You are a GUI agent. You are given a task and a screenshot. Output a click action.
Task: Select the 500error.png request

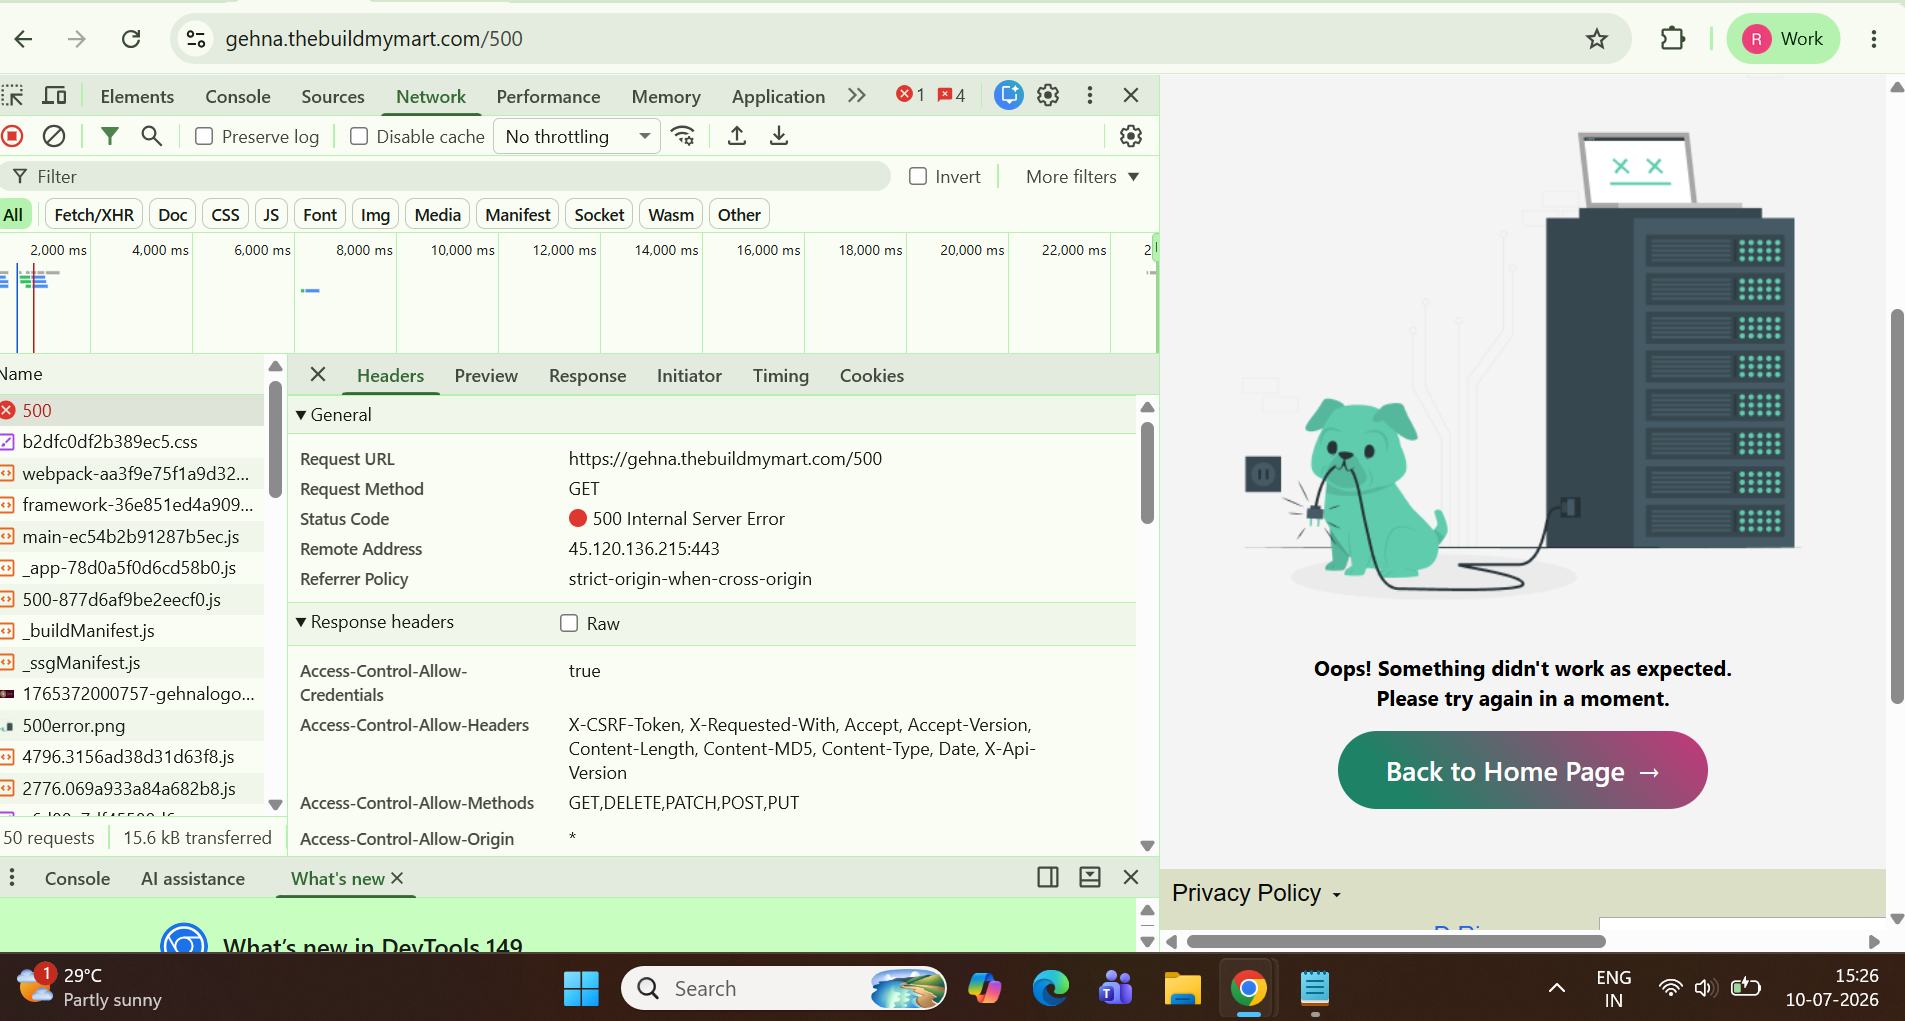pos(132,726)
